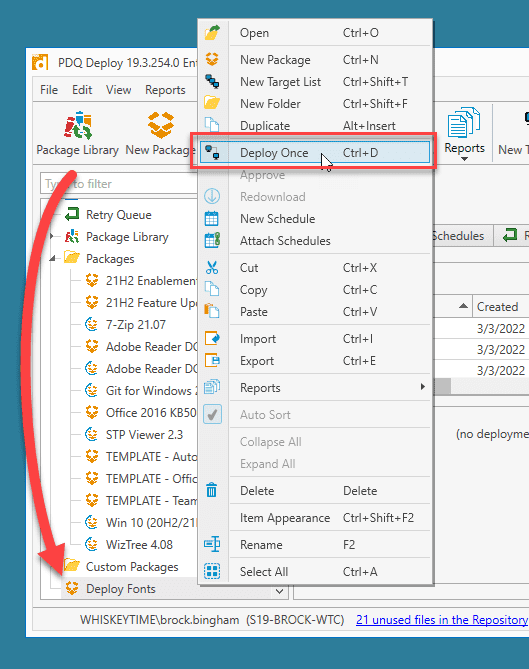The height and width of the screenshot is (669, 529).
Task: Click the Export icon in context menu
Action: pos(212,361)
